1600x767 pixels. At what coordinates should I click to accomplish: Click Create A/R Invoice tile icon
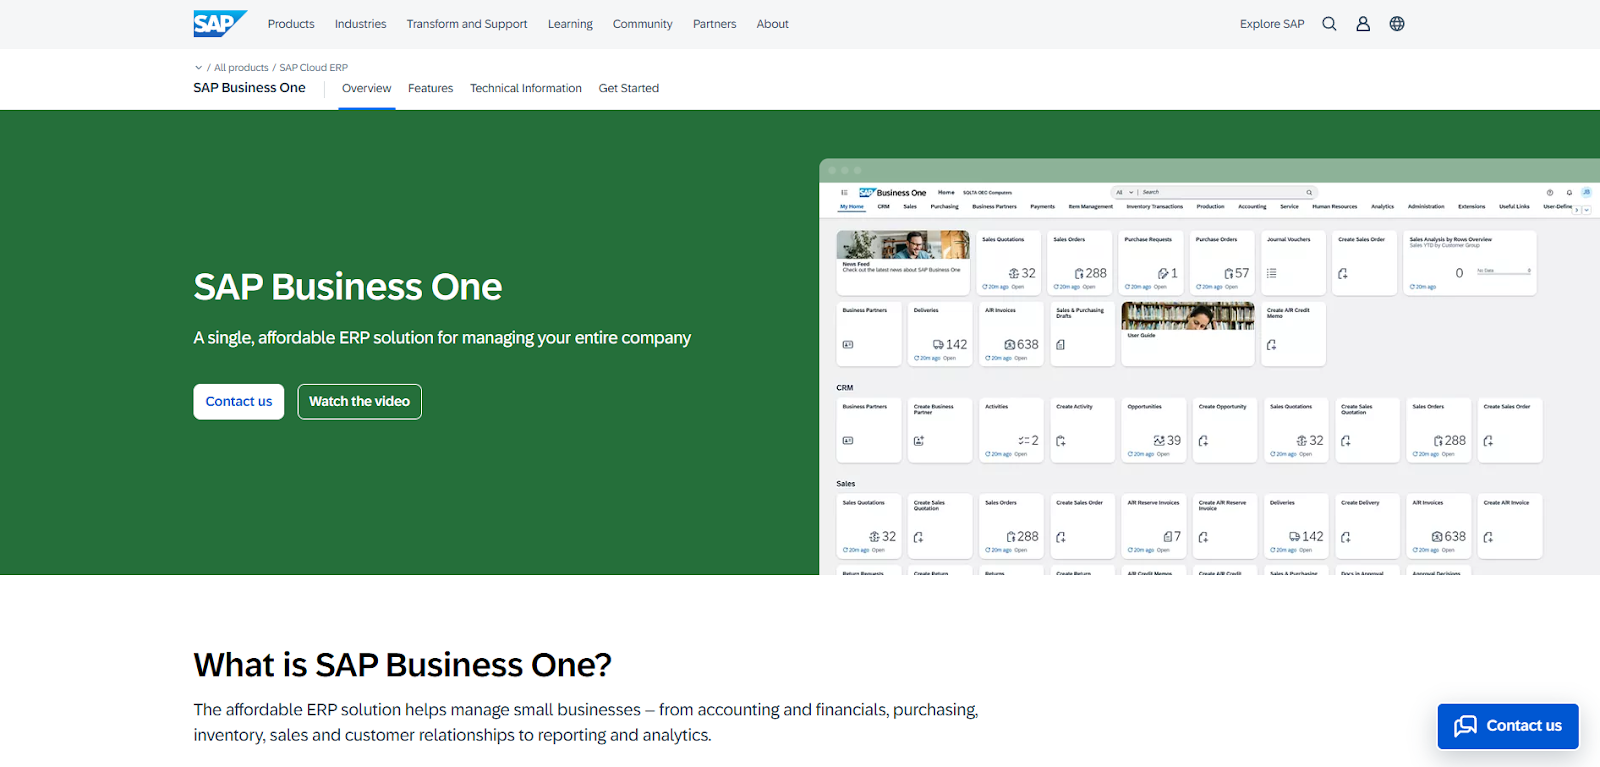pos(1488,537)
